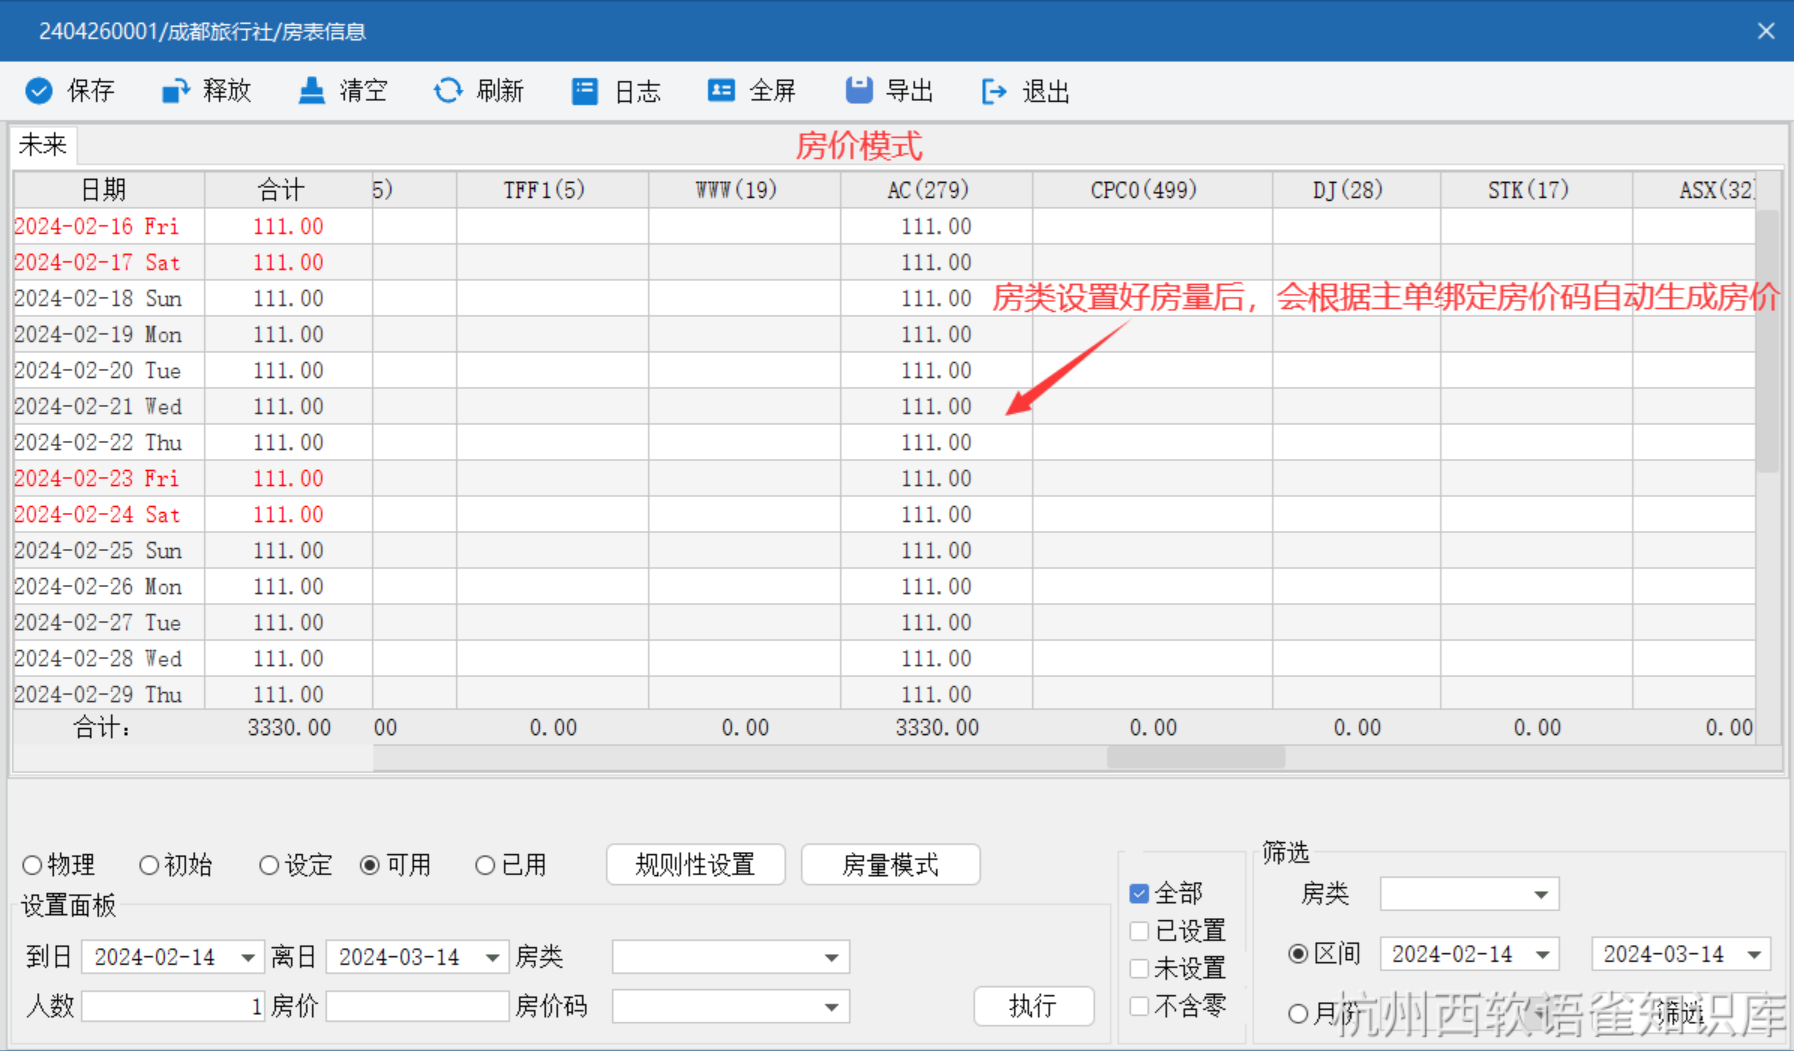Click the 规则性设置 button
1794x1051 pixels.
(695, 865)
